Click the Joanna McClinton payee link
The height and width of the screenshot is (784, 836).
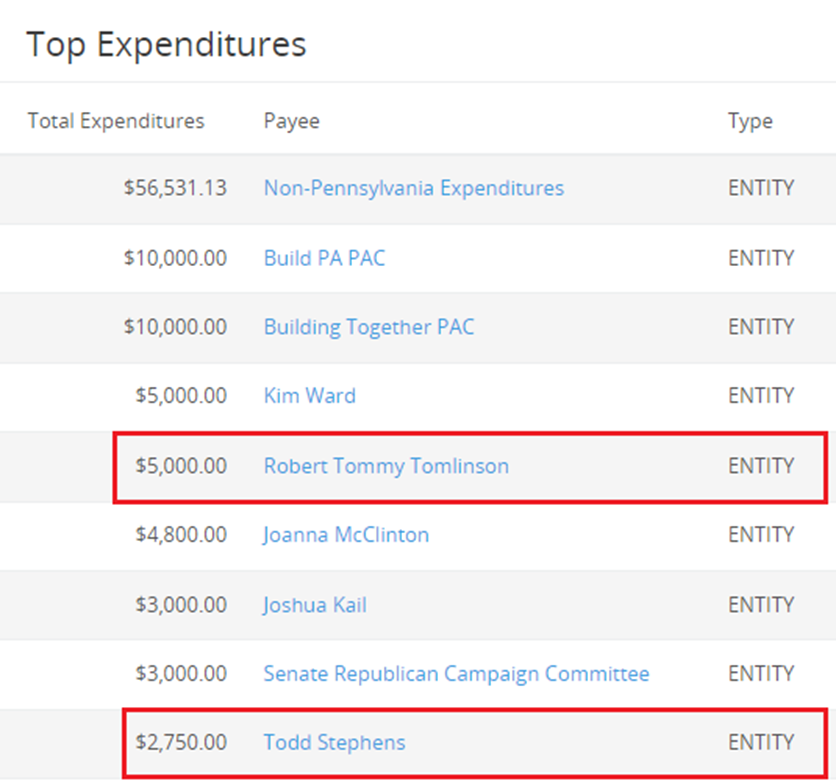(x=346, y=535)
